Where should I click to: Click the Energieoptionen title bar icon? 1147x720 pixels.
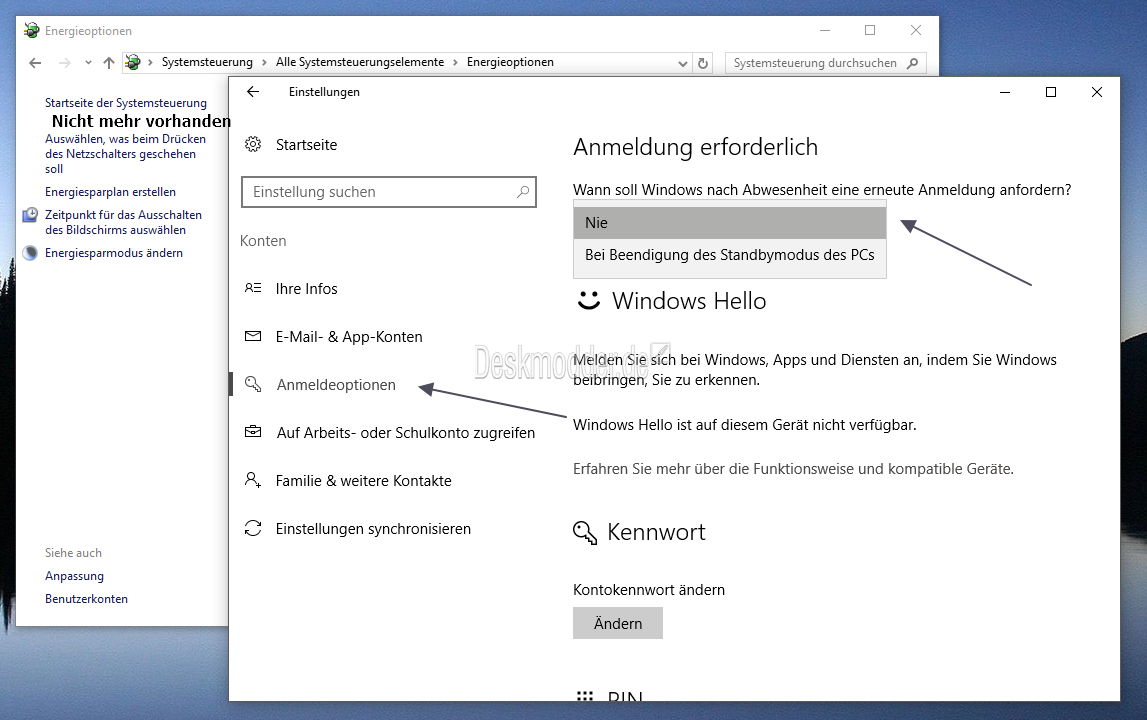31,30
